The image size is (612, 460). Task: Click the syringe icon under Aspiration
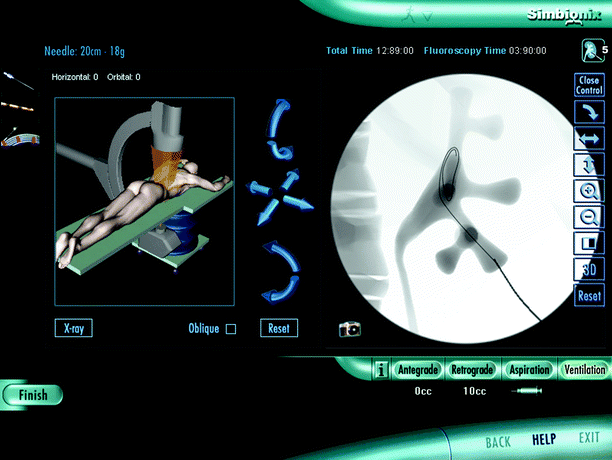point(529,391)
